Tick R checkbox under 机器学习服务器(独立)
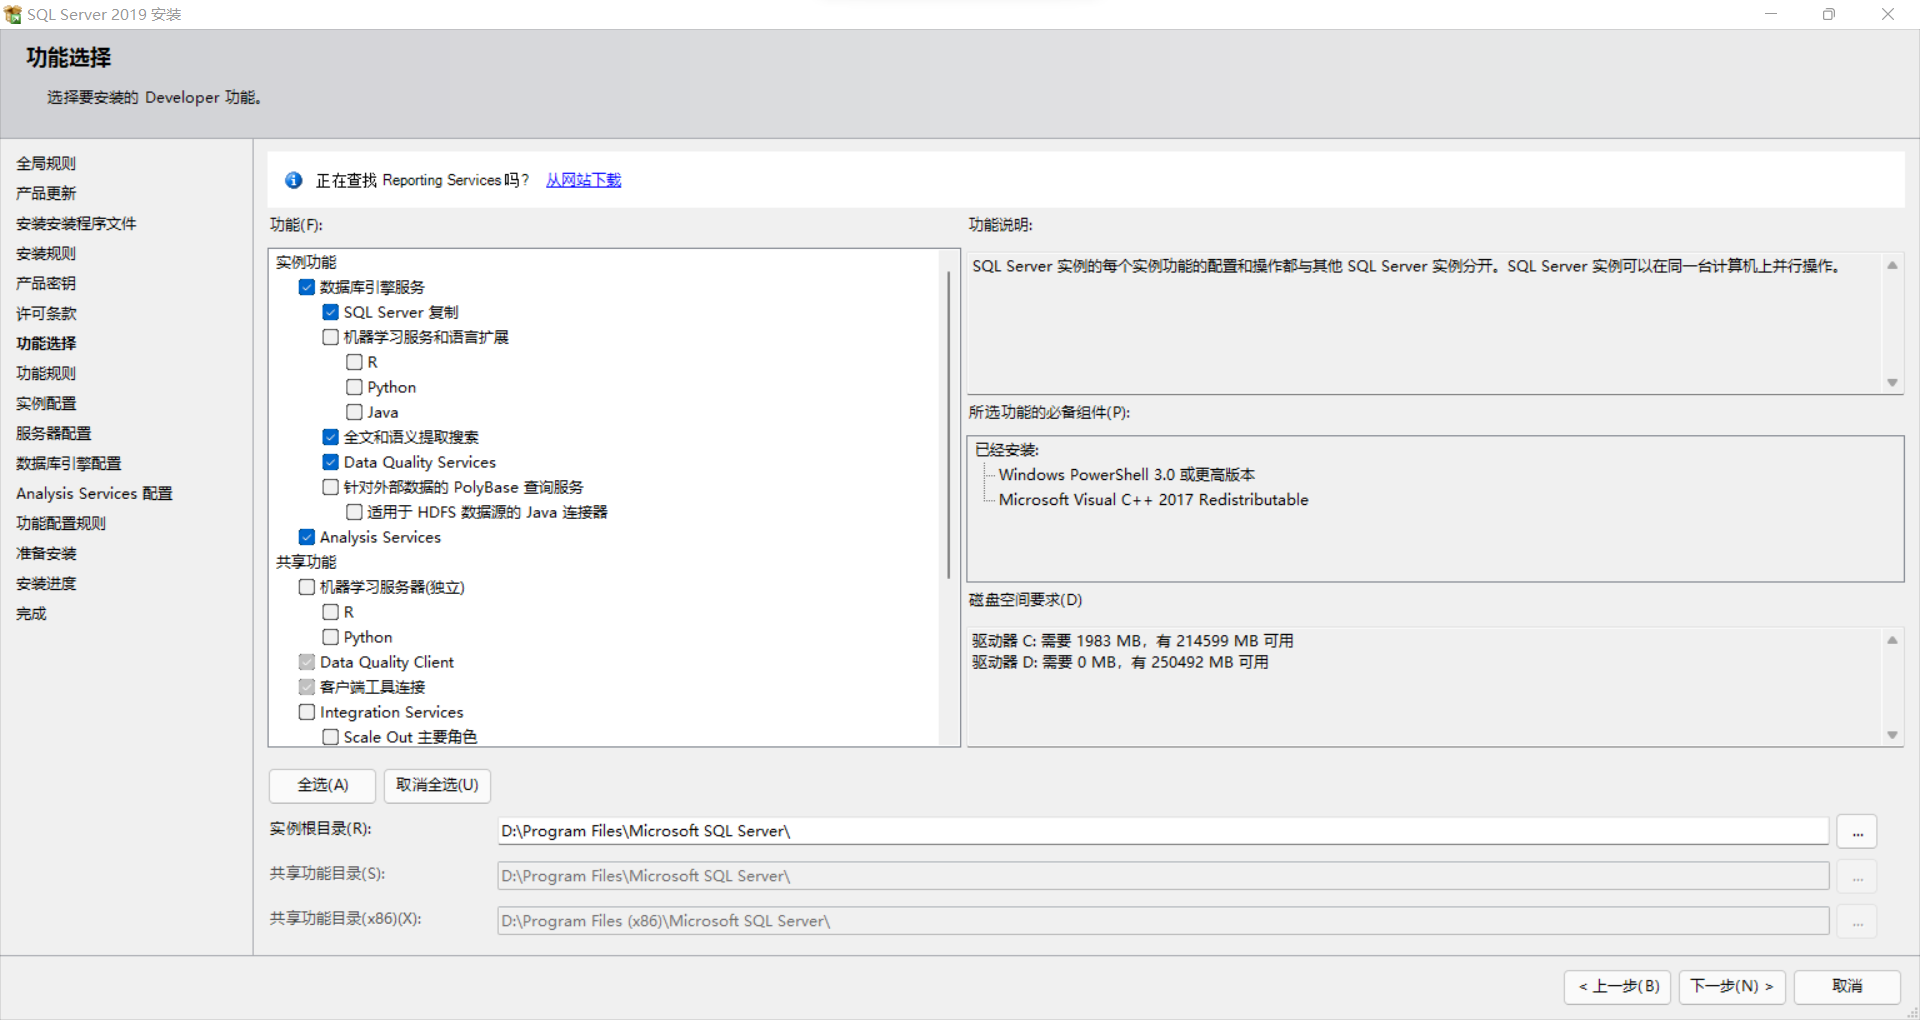Image resolution: width=1920 pixels, height=1020 pixels. [x=331, y=612]
